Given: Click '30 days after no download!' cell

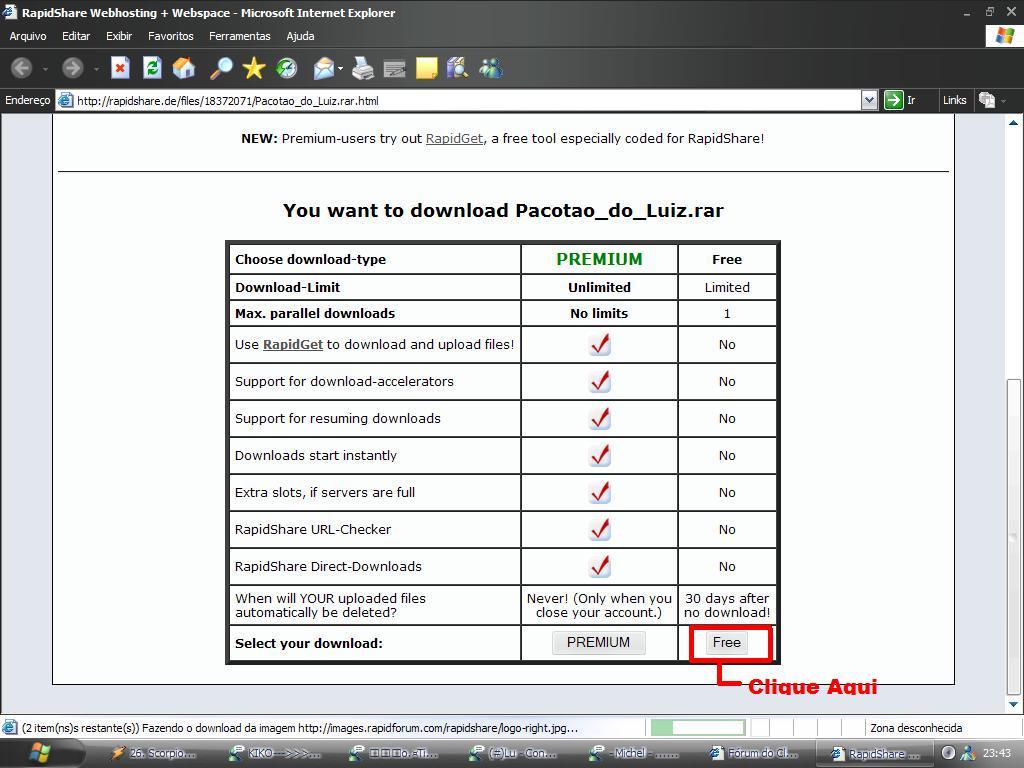Looking at the screenshot, I should tap(727, 605).
